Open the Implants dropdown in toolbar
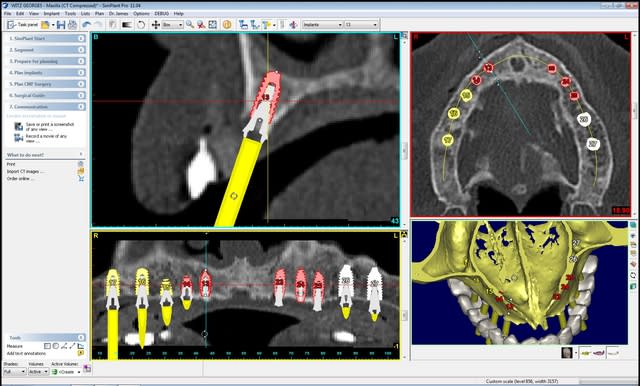 click(322, 25)
